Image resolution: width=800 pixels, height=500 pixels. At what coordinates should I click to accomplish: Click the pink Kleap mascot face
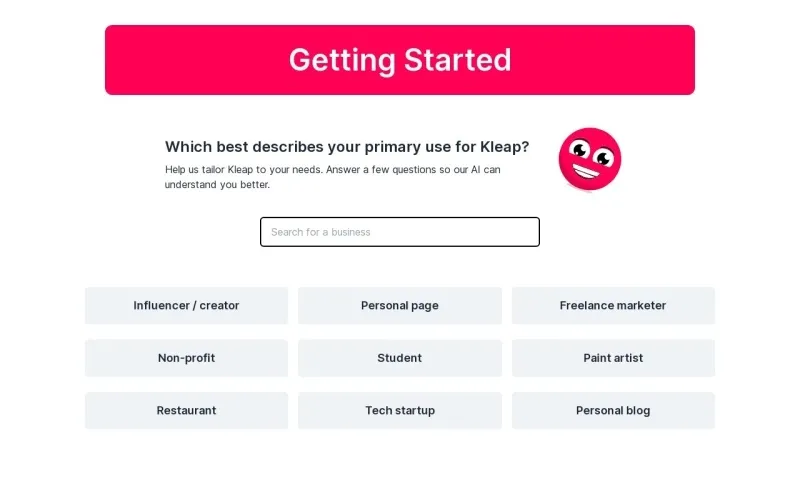pyautogui.click(x=590, y=159)
